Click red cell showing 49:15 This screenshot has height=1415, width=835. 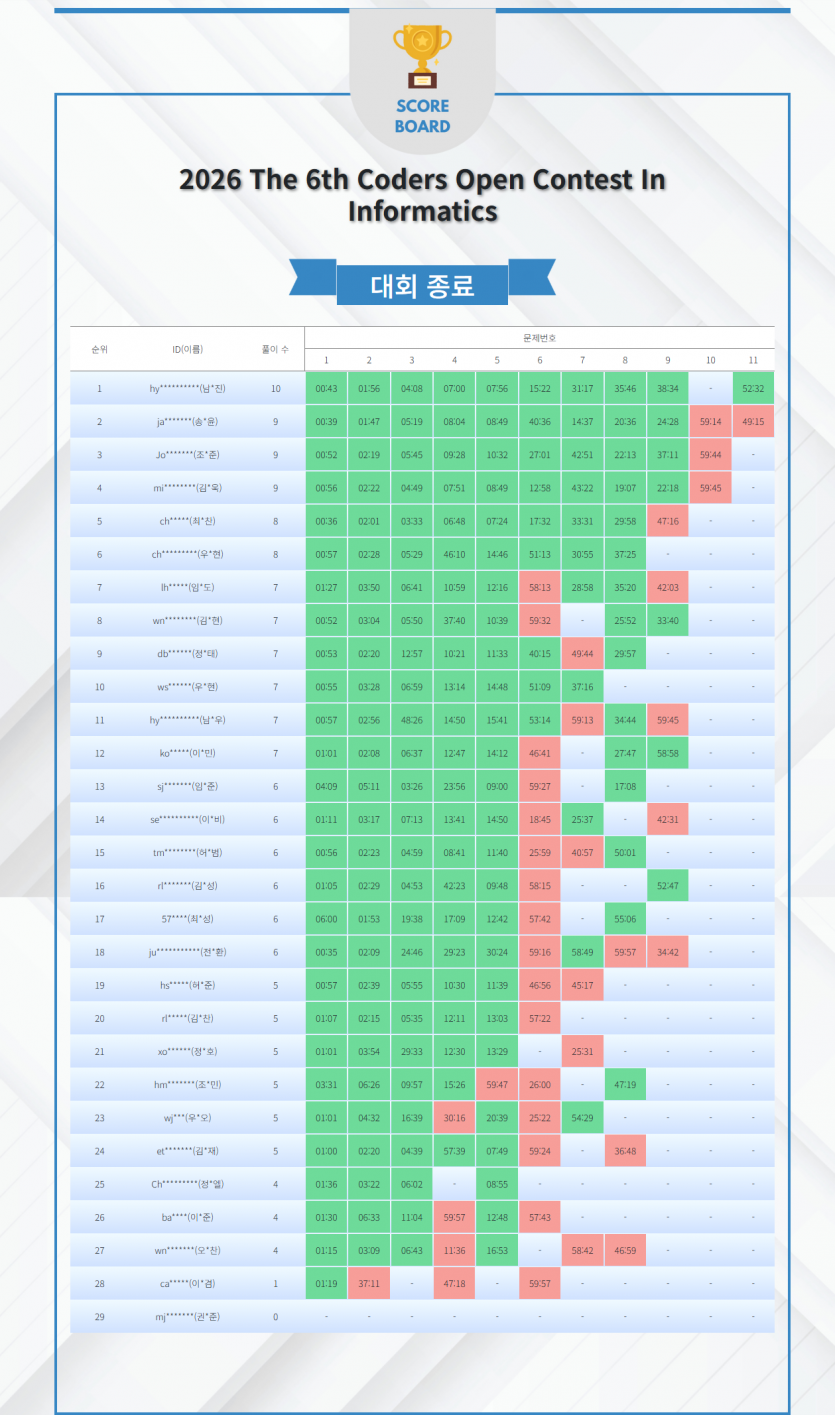[x=753, y=422]
